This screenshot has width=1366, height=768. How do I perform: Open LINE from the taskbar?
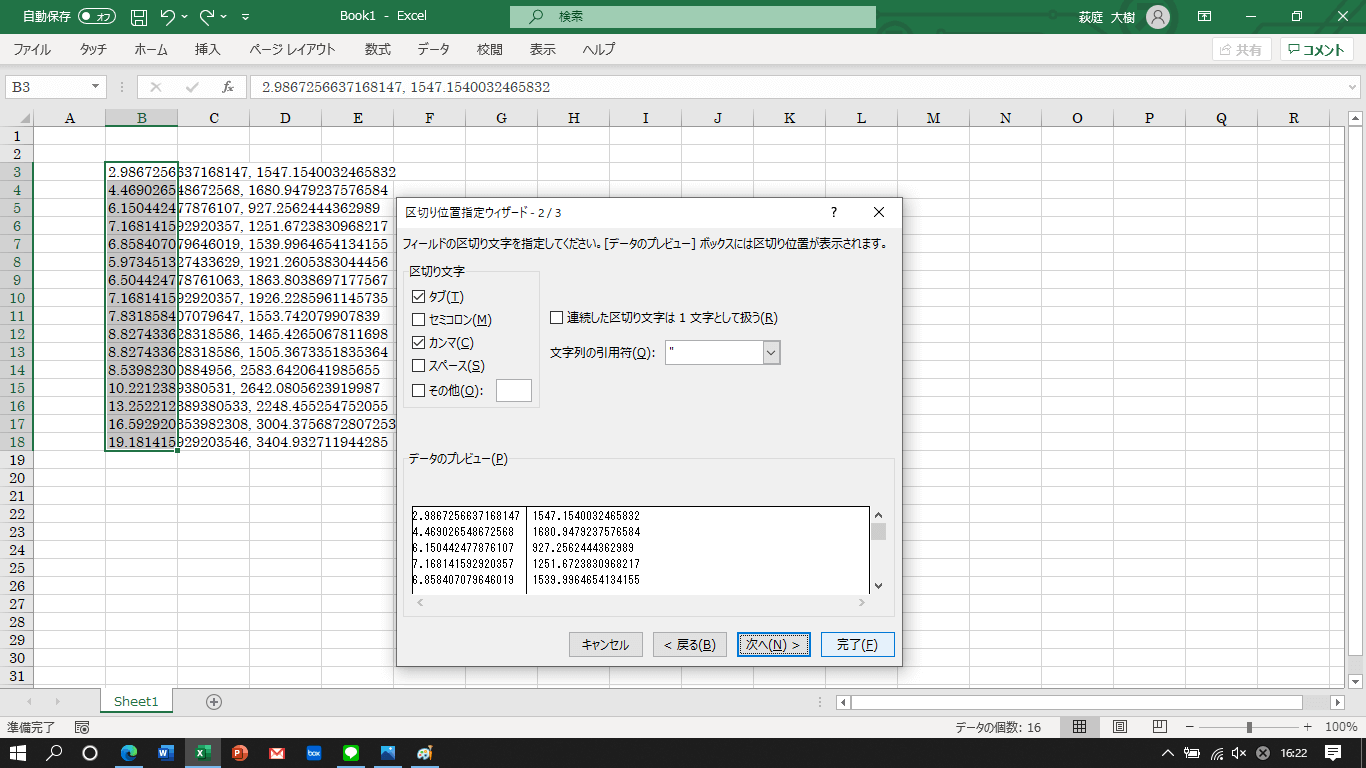click(x=350, y=753)
